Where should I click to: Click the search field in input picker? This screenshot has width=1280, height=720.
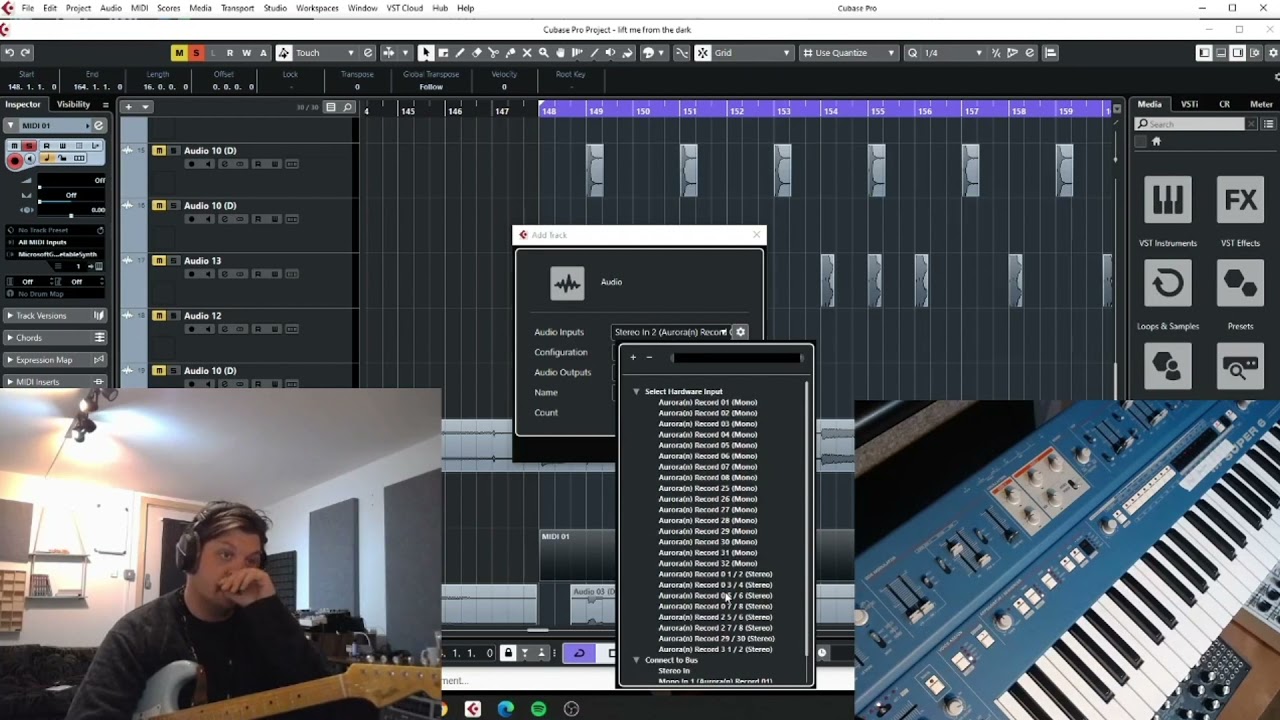738,358
